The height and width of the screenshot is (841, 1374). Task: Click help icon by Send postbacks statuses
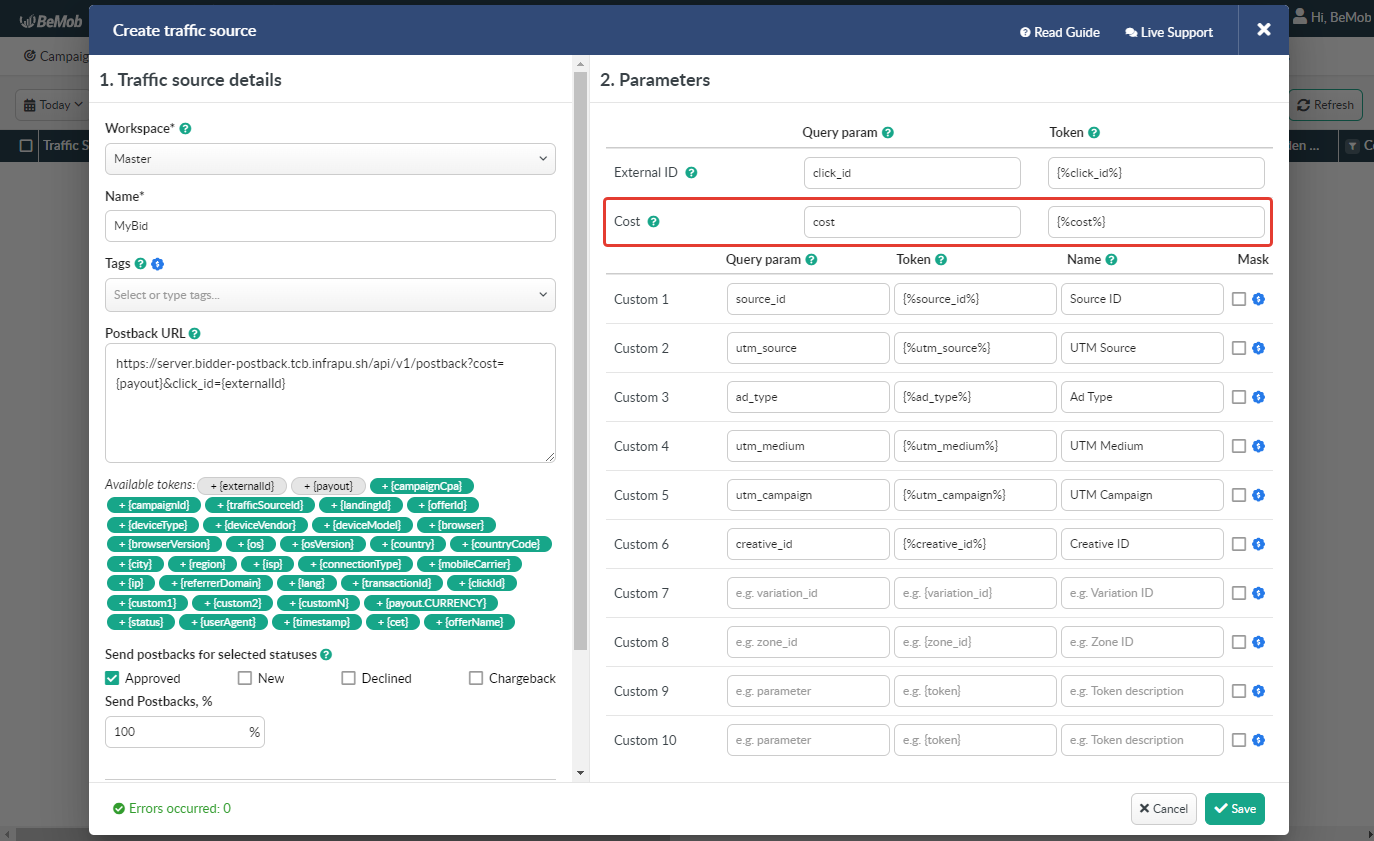[326, 655]
